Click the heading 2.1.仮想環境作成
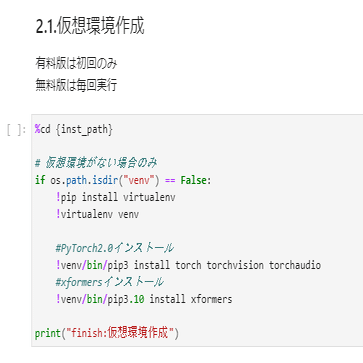Screen dimensions: 363x363 click(90, 27)
